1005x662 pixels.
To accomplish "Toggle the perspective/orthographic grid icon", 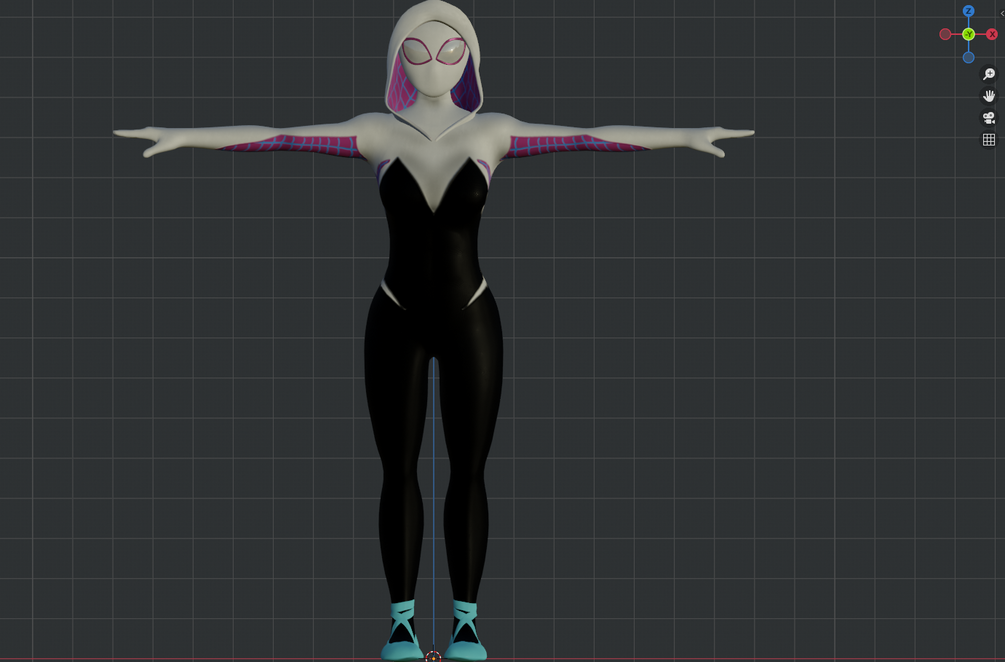I will tap(989, 140).
